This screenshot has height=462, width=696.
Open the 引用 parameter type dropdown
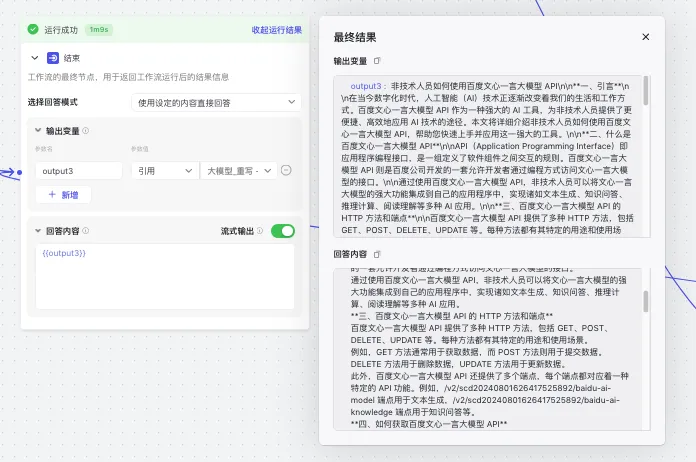pos(165,171)
